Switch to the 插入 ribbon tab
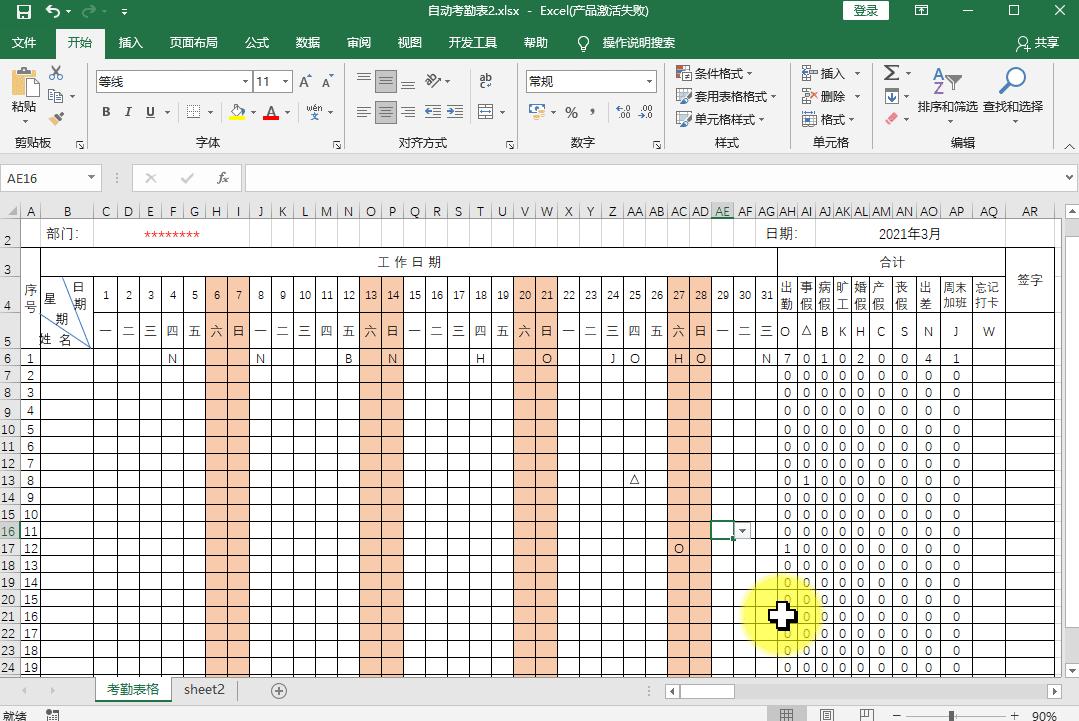 click(130, 43)
